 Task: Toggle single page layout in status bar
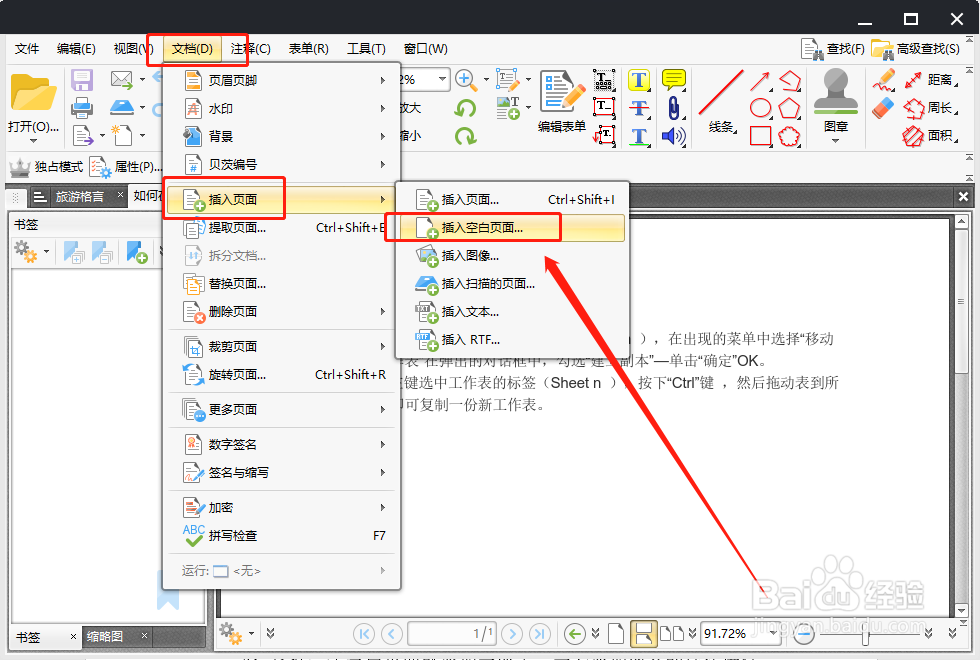[616, 632]
